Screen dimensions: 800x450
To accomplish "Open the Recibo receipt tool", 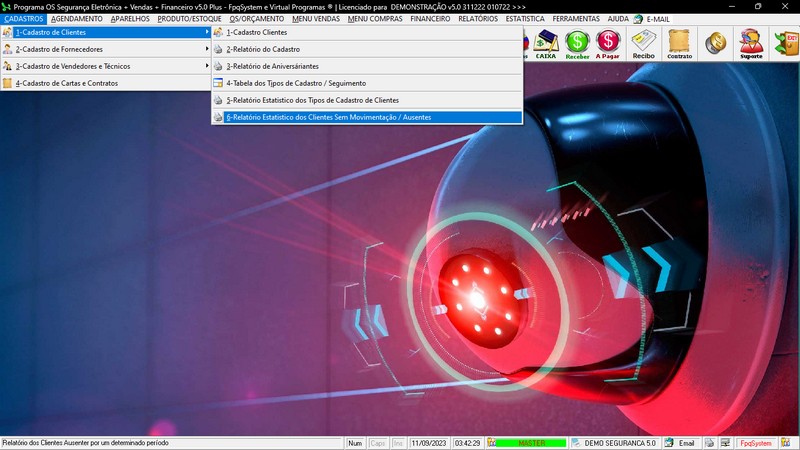I will tap(643, 43).
